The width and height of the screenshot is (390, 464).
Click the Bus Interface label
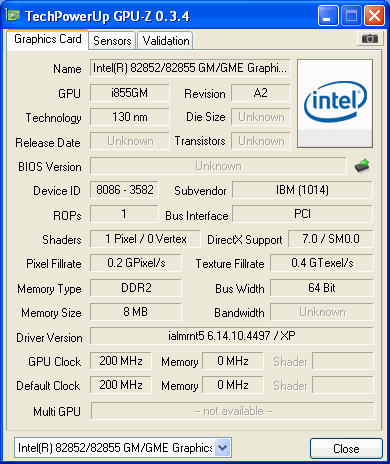[197, 216]
